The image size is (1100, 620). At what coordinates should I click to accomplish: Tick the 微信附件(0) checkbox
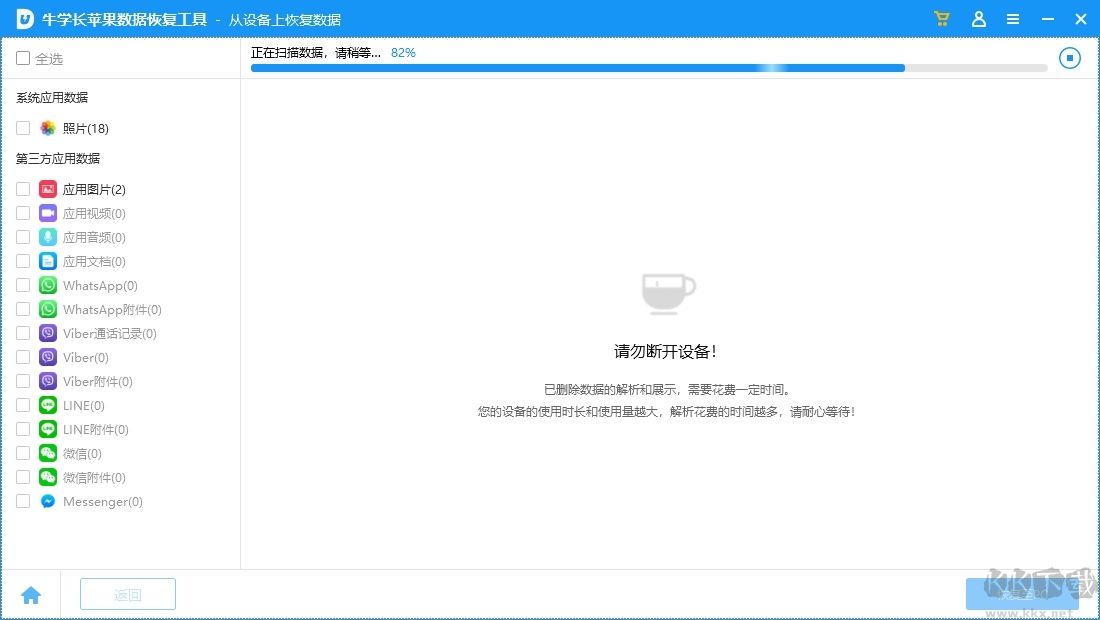coord(22,477)
